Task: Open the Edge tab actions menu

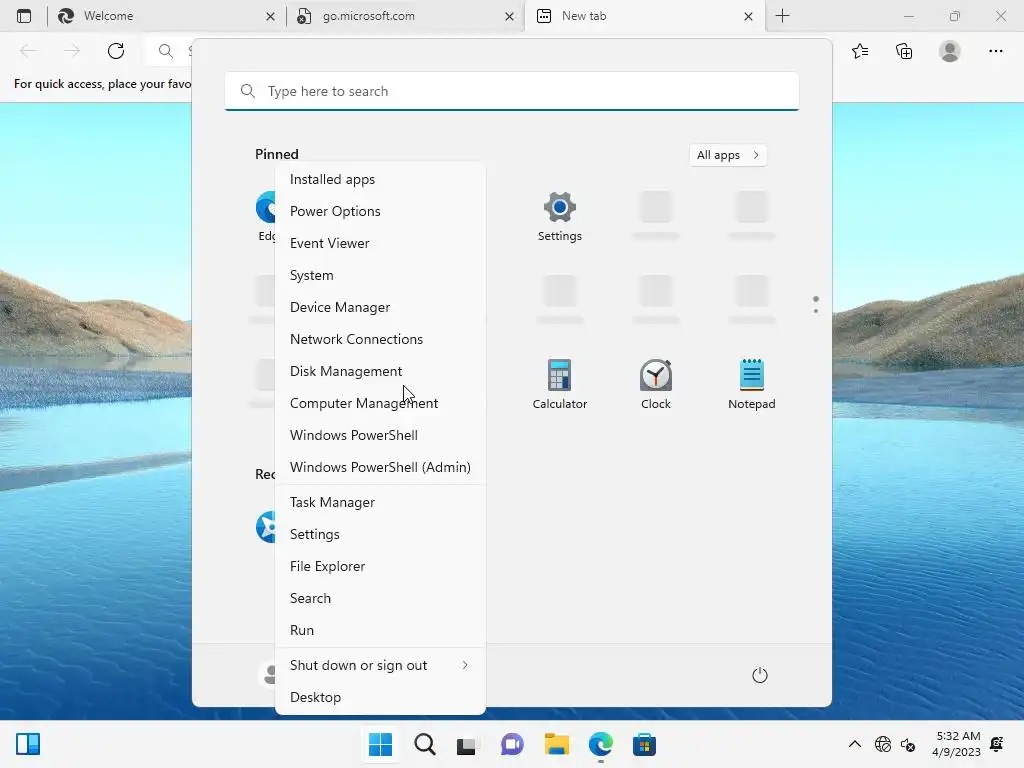Action: click(x=24, y=16)
